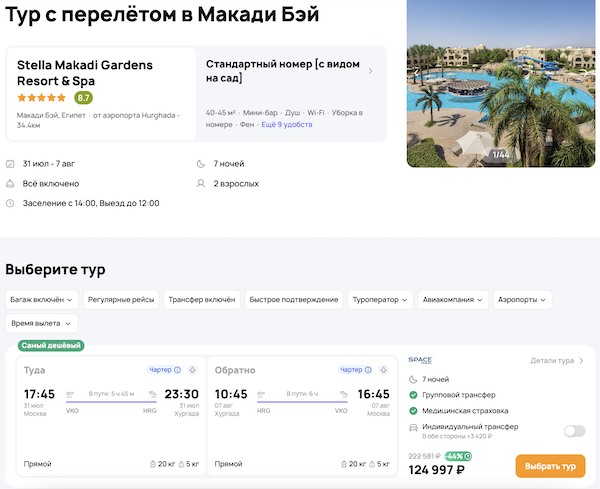
Task: Click the outbound flight airline logo icon
Action: tap(192, 370)
